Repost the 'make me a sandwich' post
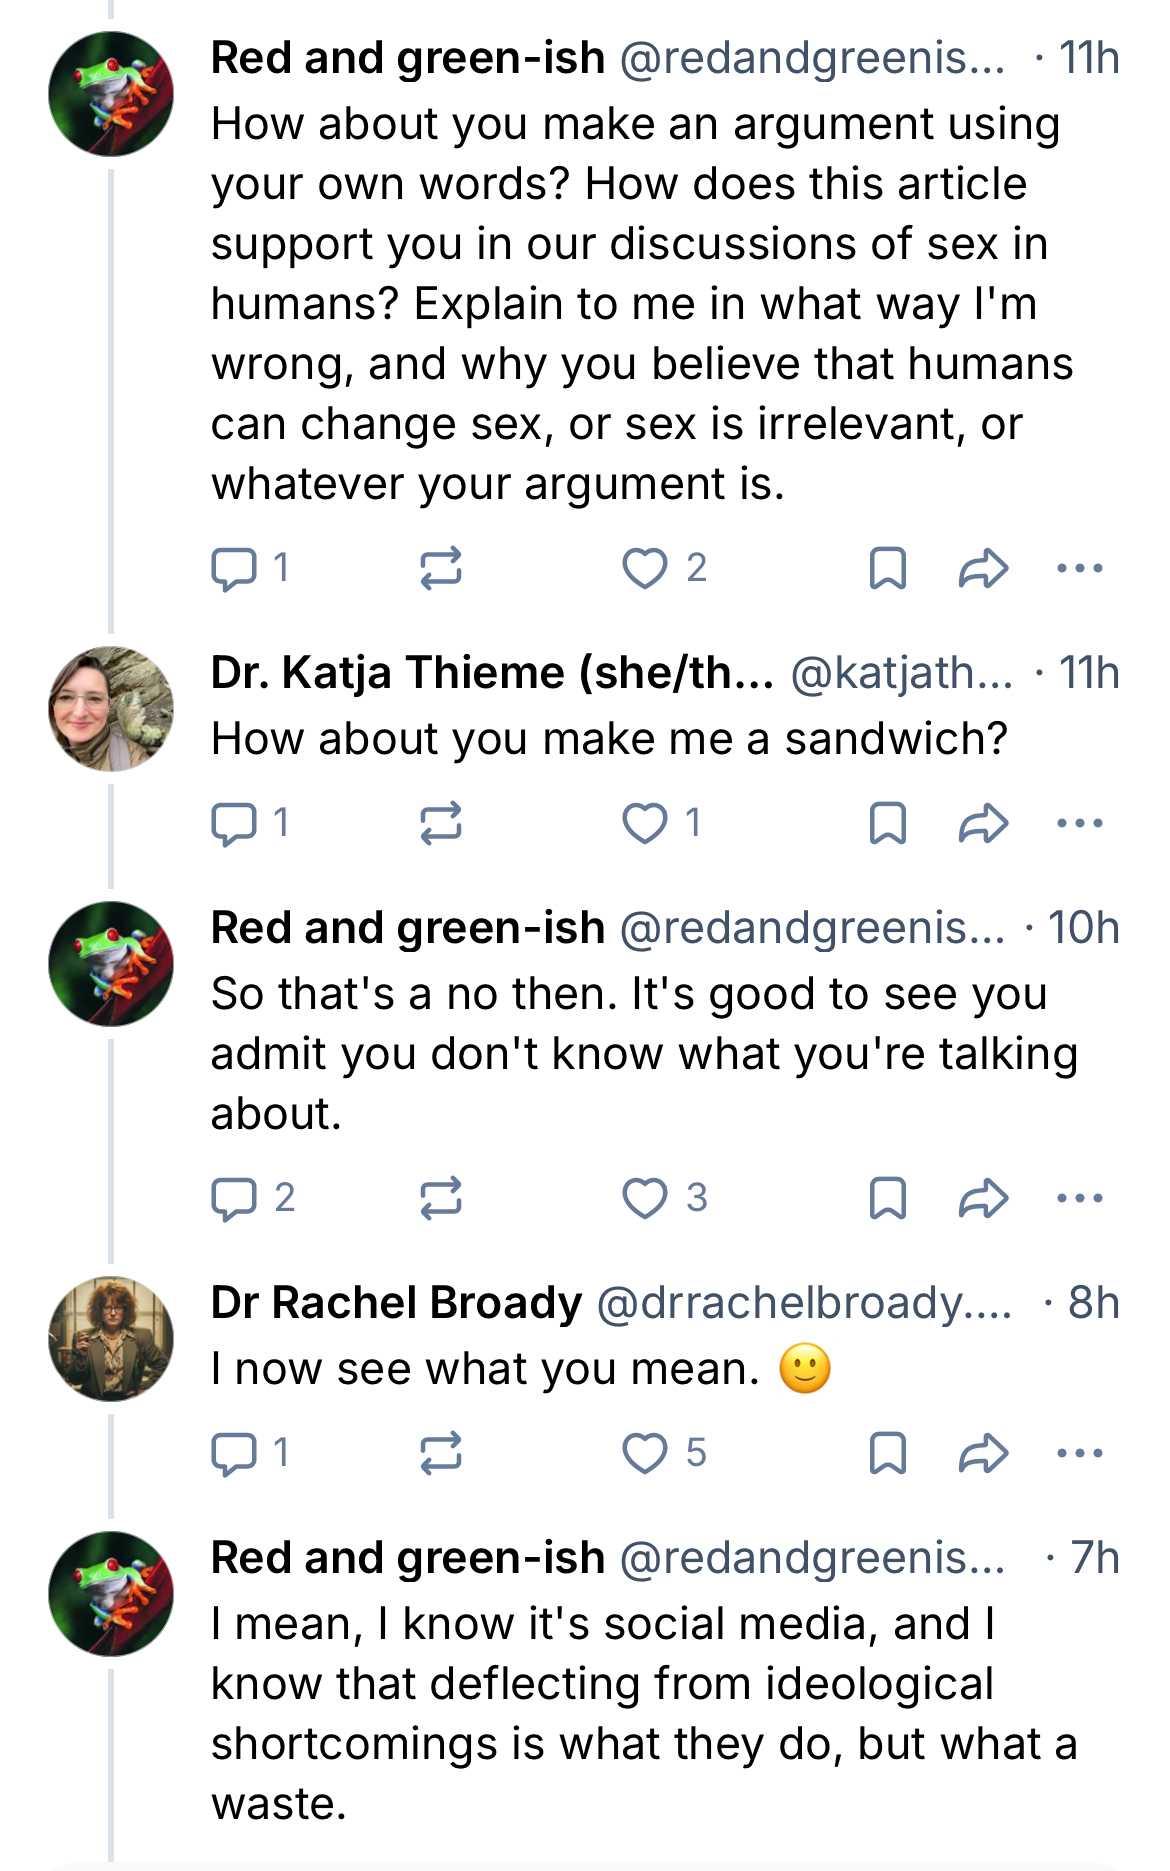The height and width of the screenshot is (1871, 1170). (440, 823)
